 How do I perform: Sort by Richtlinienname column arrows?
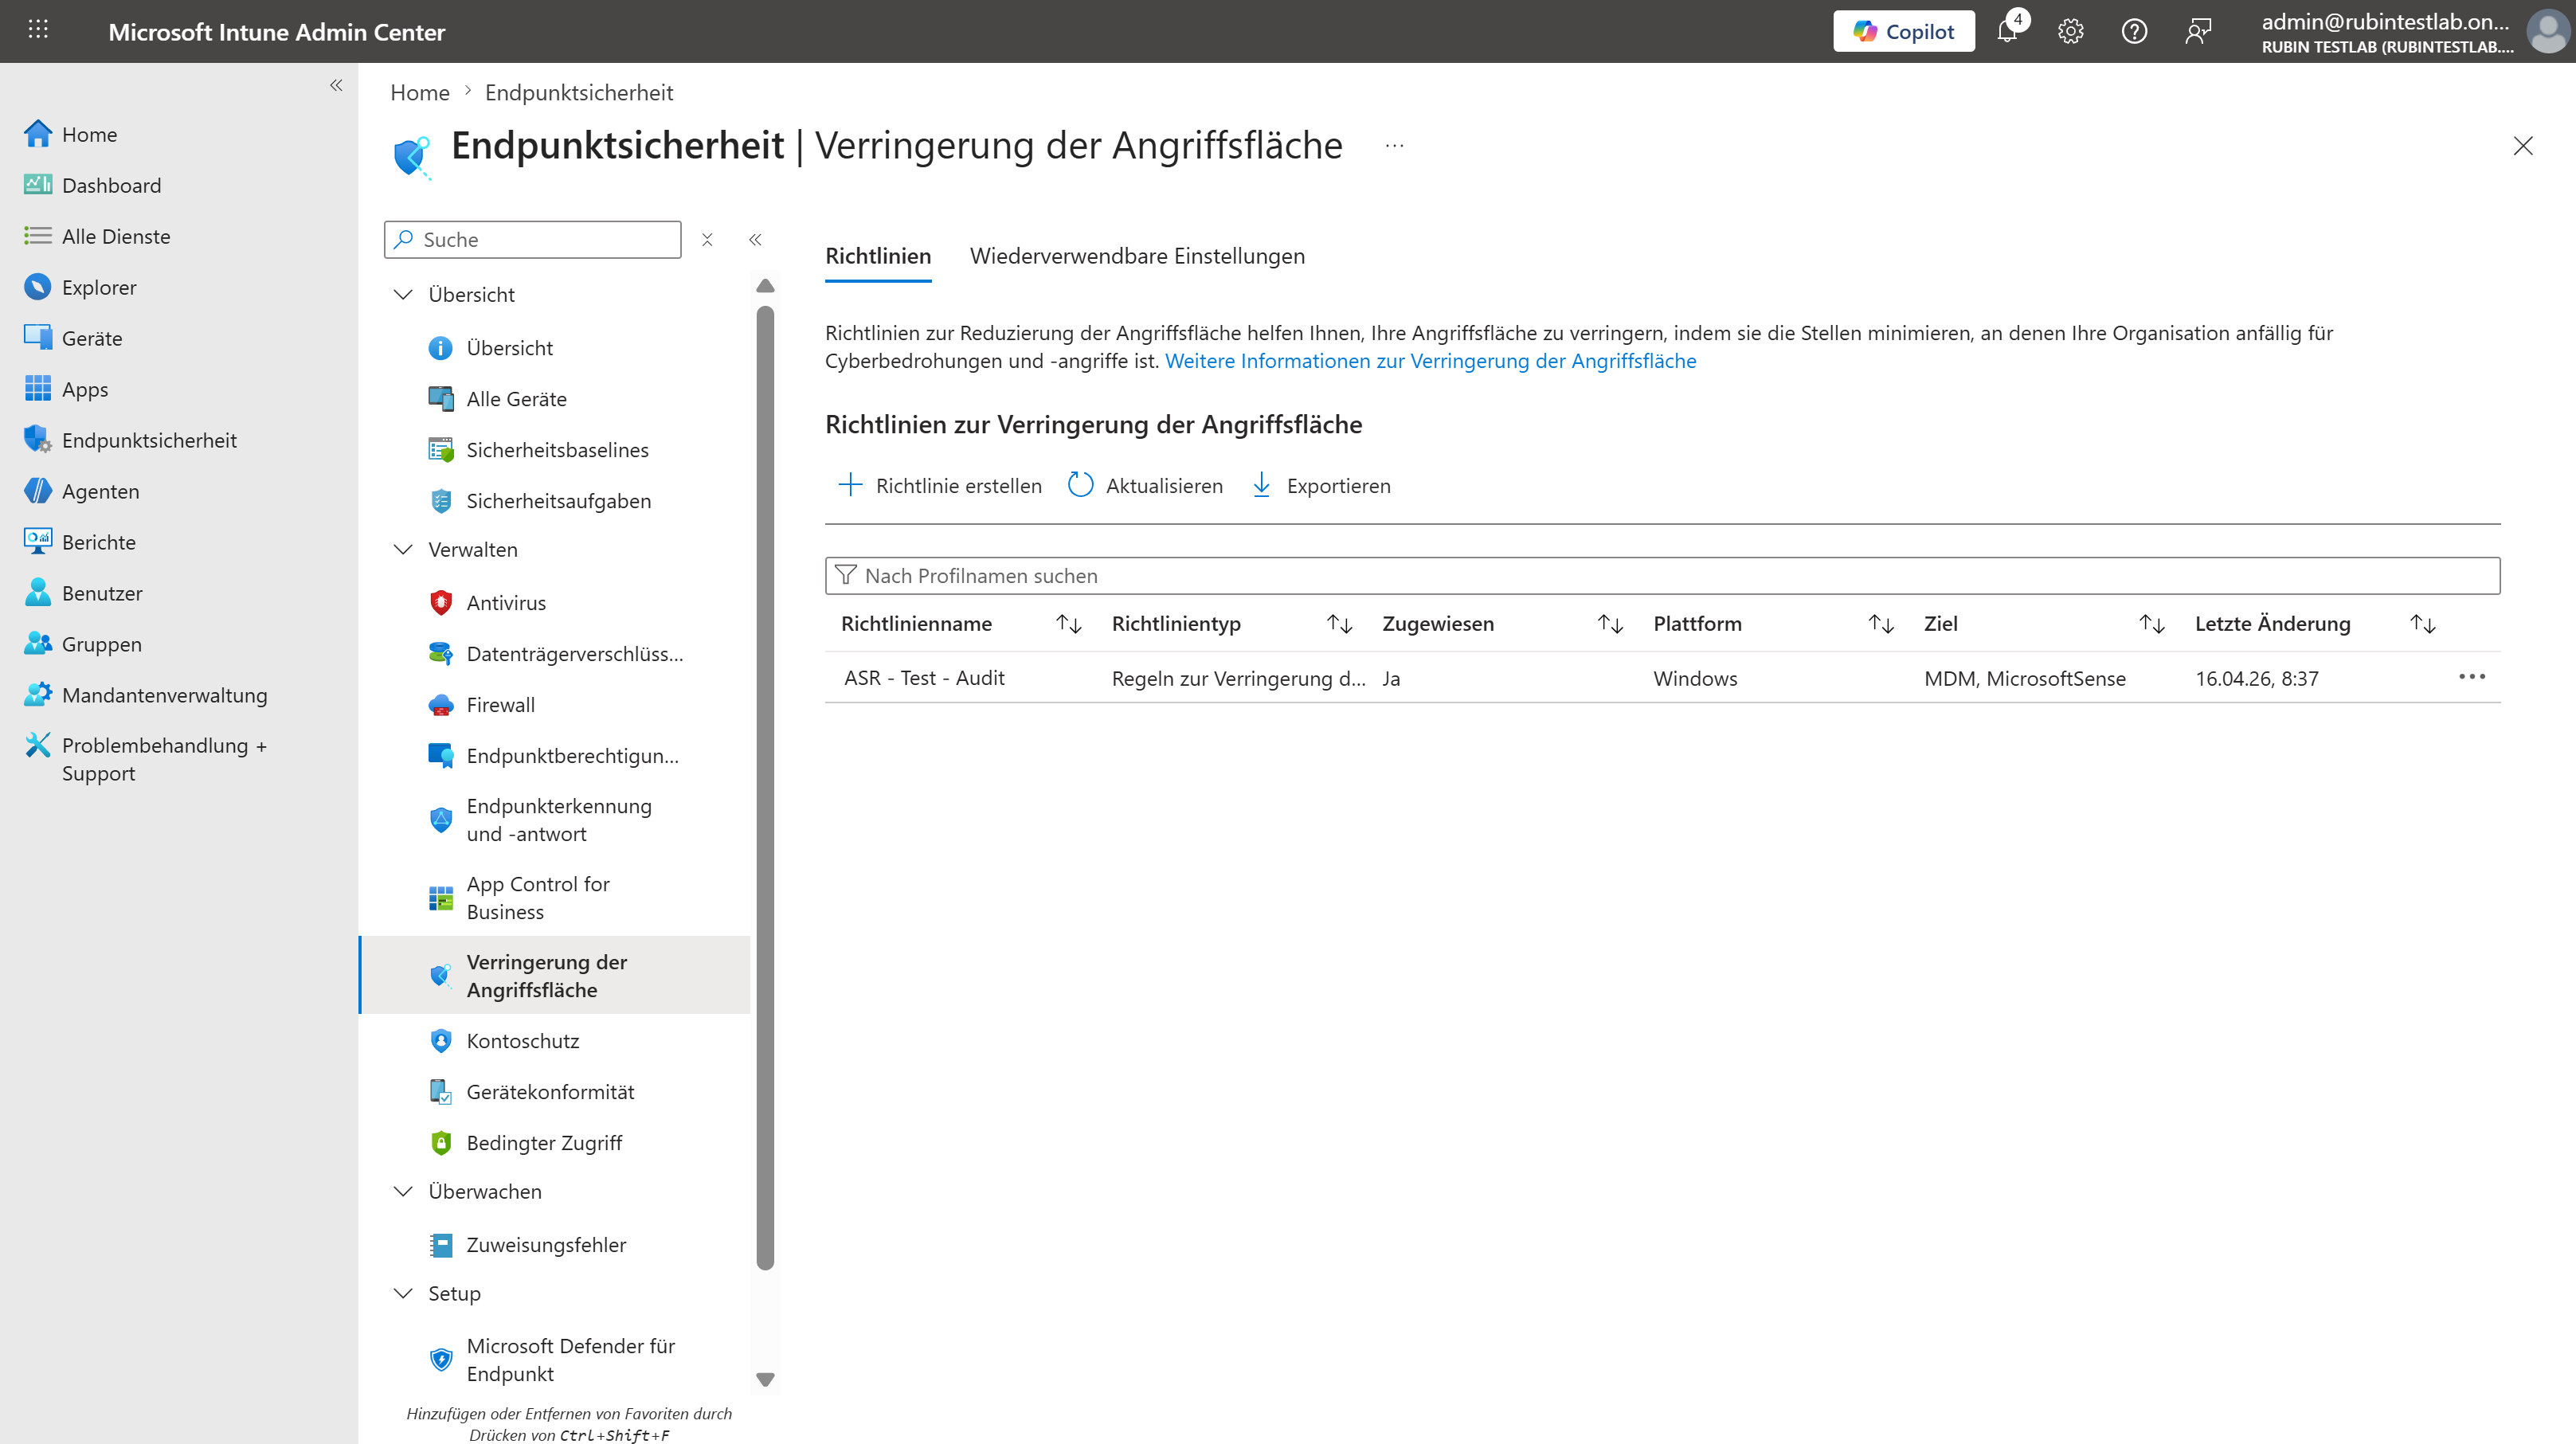(x=1068, y=624)
